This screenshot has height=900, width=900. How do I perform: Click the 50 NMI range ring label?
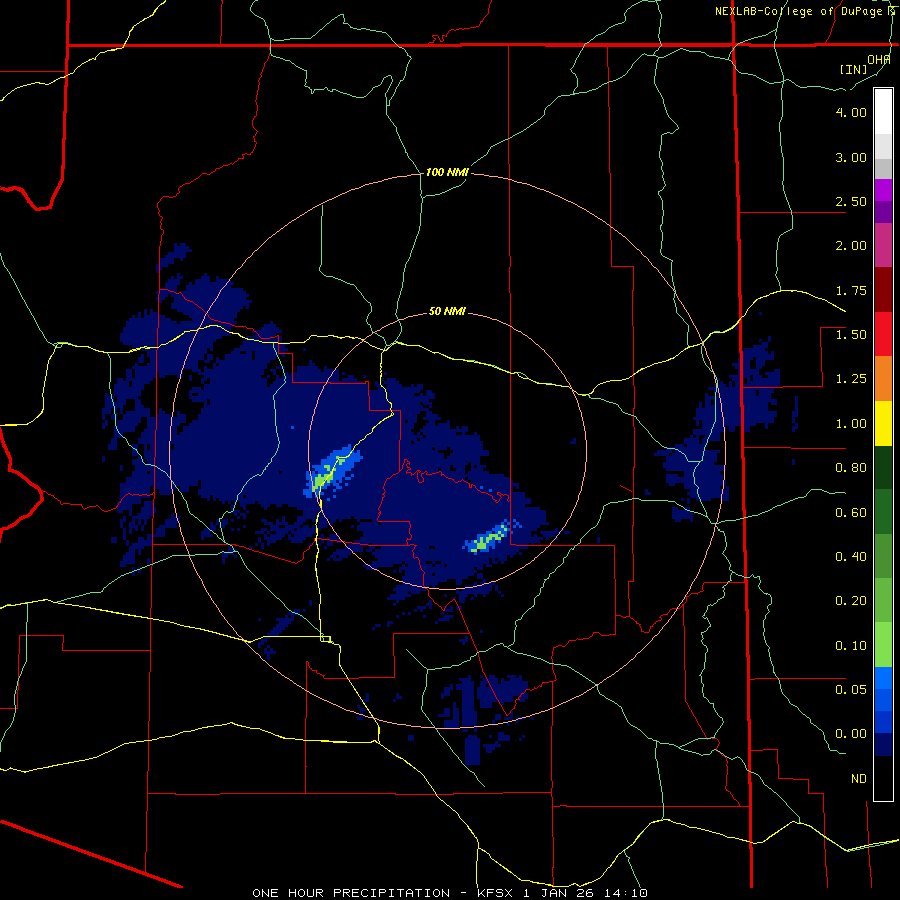[447, 311]
